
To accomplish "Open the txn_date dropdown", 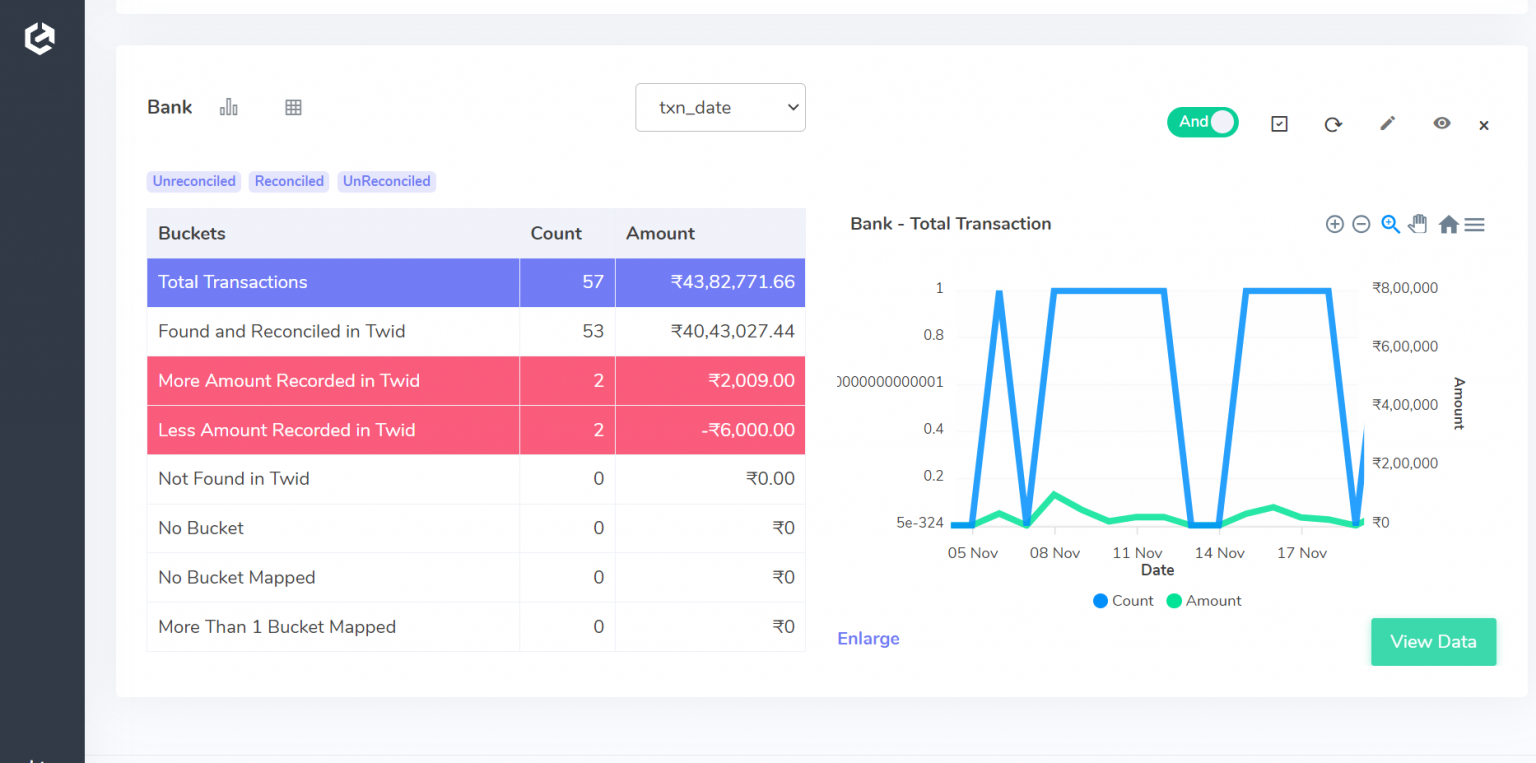I will tap(720, 107).
